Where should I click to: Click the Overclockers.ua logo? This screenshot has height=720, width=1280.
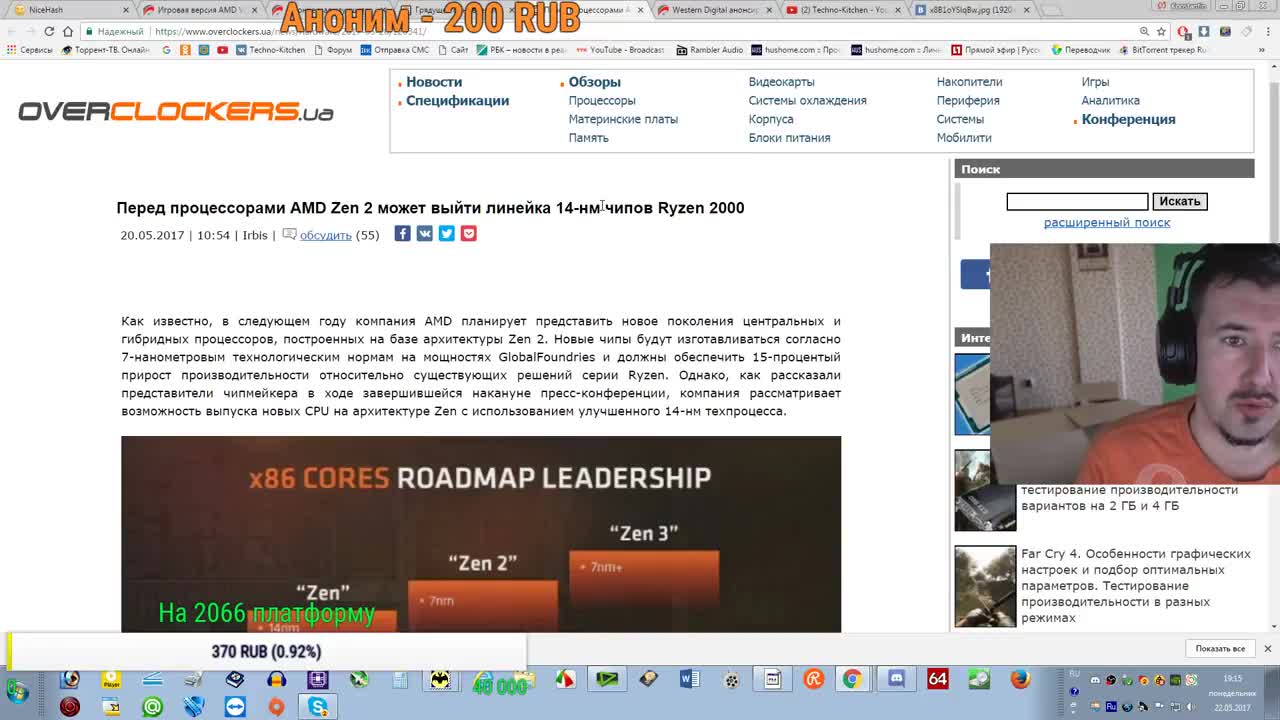tap(176, 111)
